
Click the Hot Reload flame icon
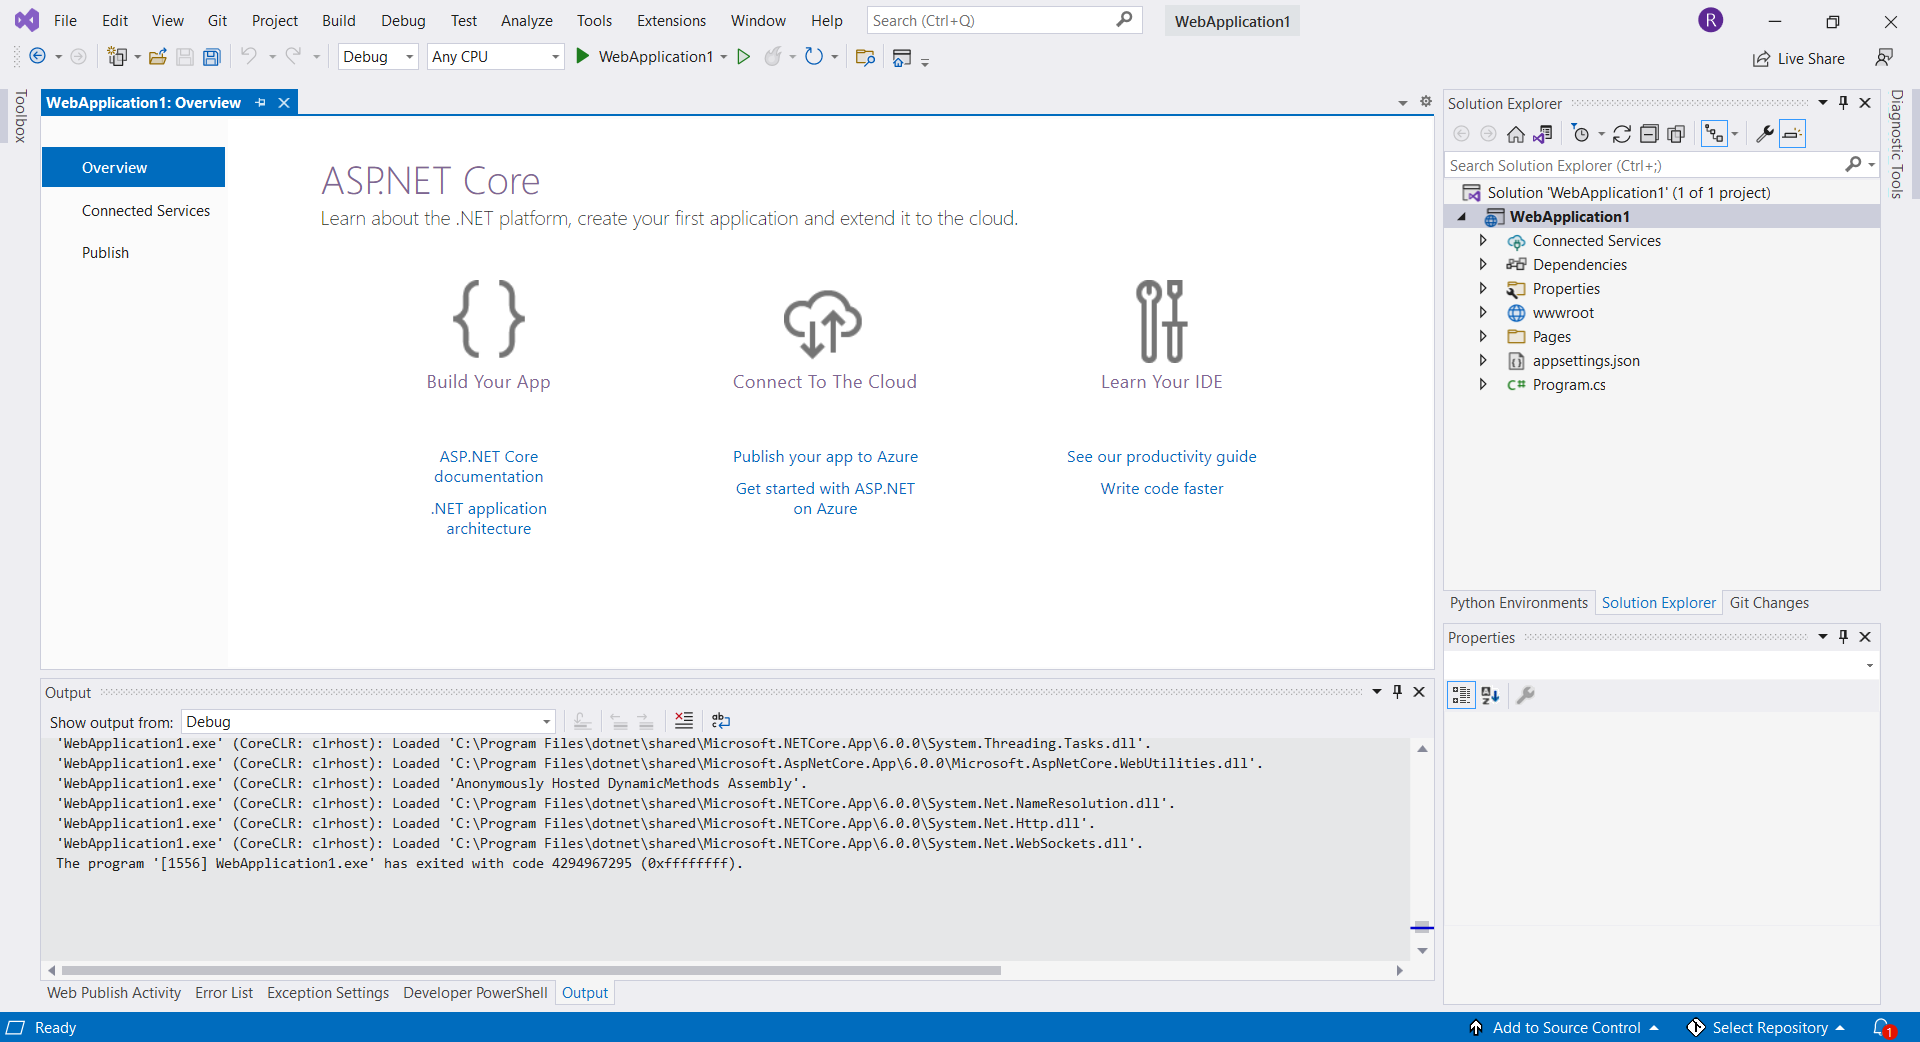[772, 57]
